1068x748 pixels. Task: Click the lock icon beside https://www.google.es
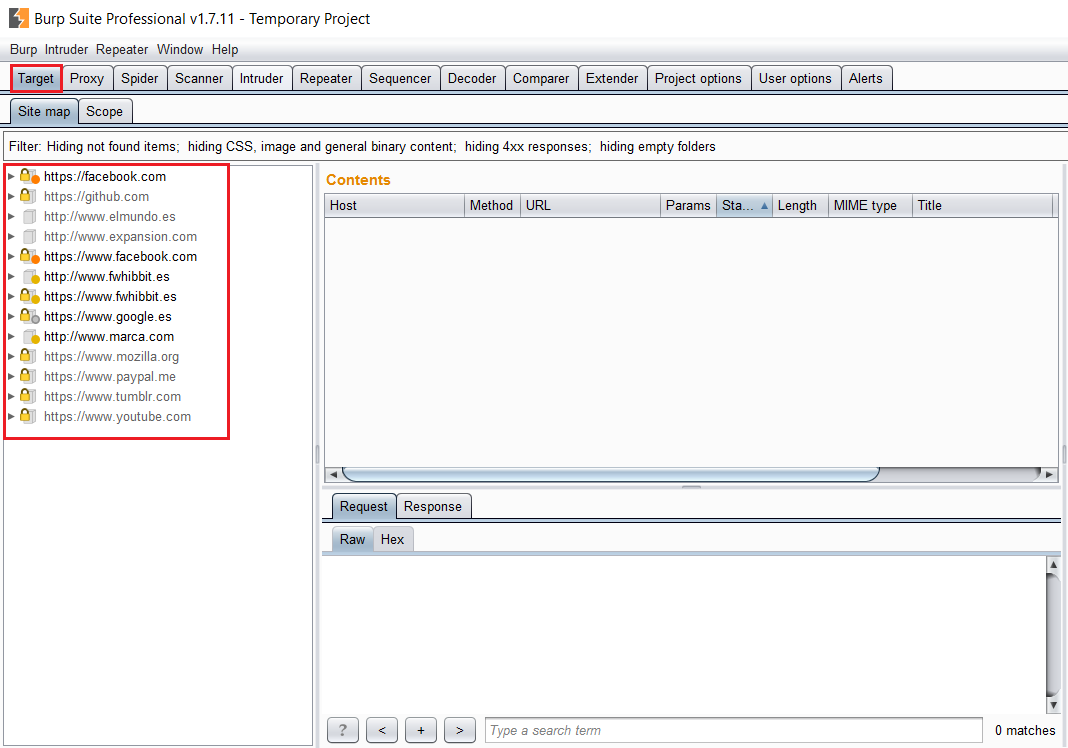coord(28,317)
